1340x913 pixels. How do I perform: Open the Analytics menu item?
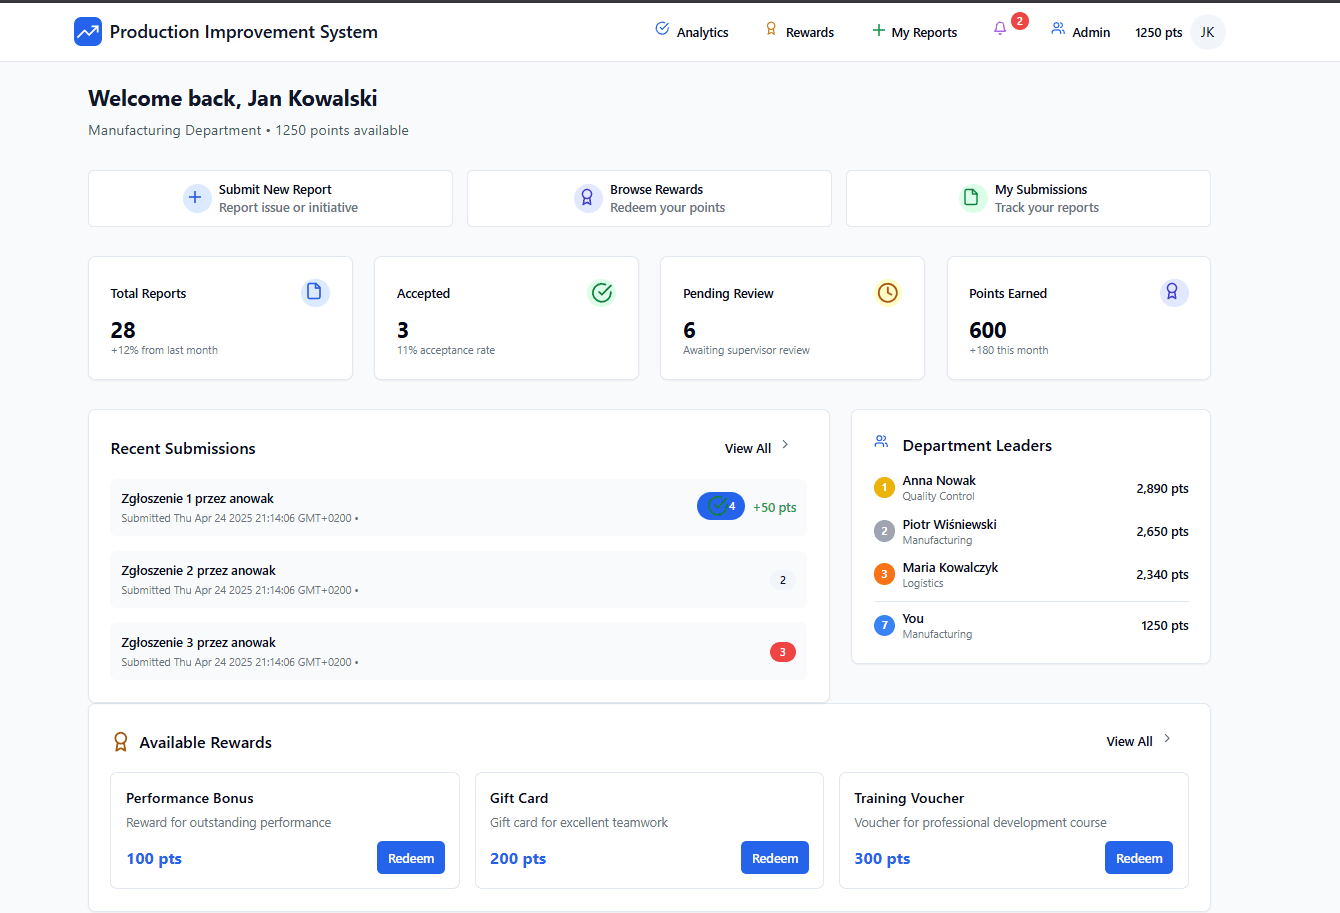(x=692, y=32)
